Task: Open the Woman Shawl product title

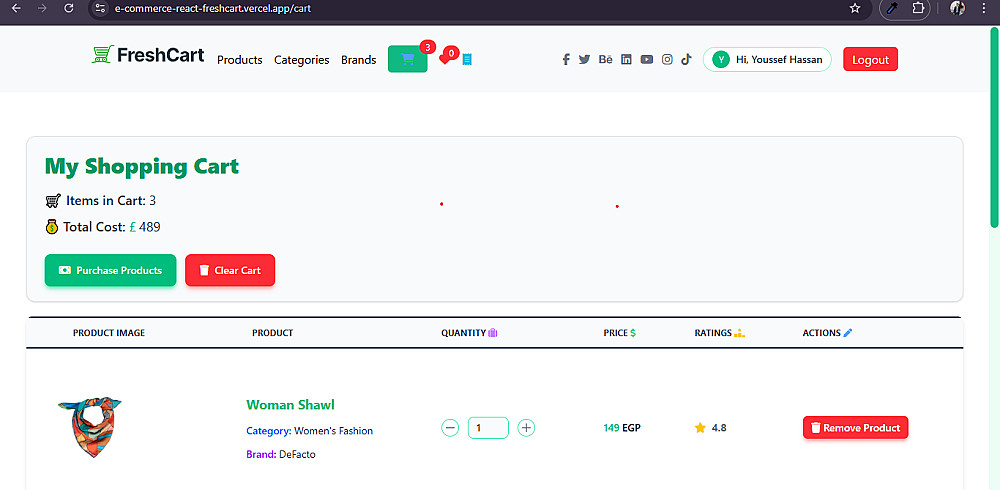Action: pos(290,405)
